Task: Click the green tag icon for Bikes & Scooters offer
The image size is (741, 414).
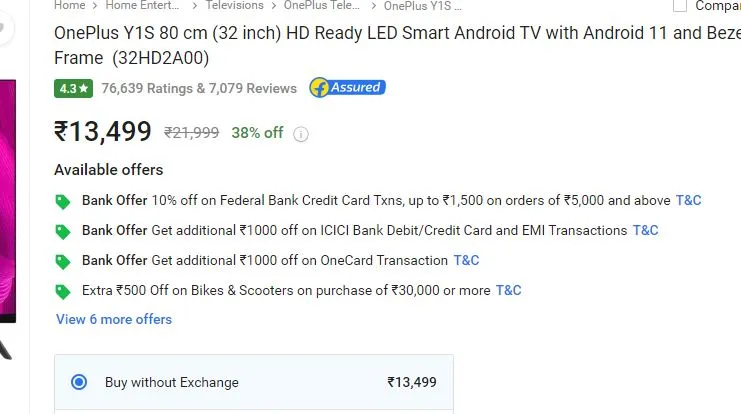Action: point(62,292)
